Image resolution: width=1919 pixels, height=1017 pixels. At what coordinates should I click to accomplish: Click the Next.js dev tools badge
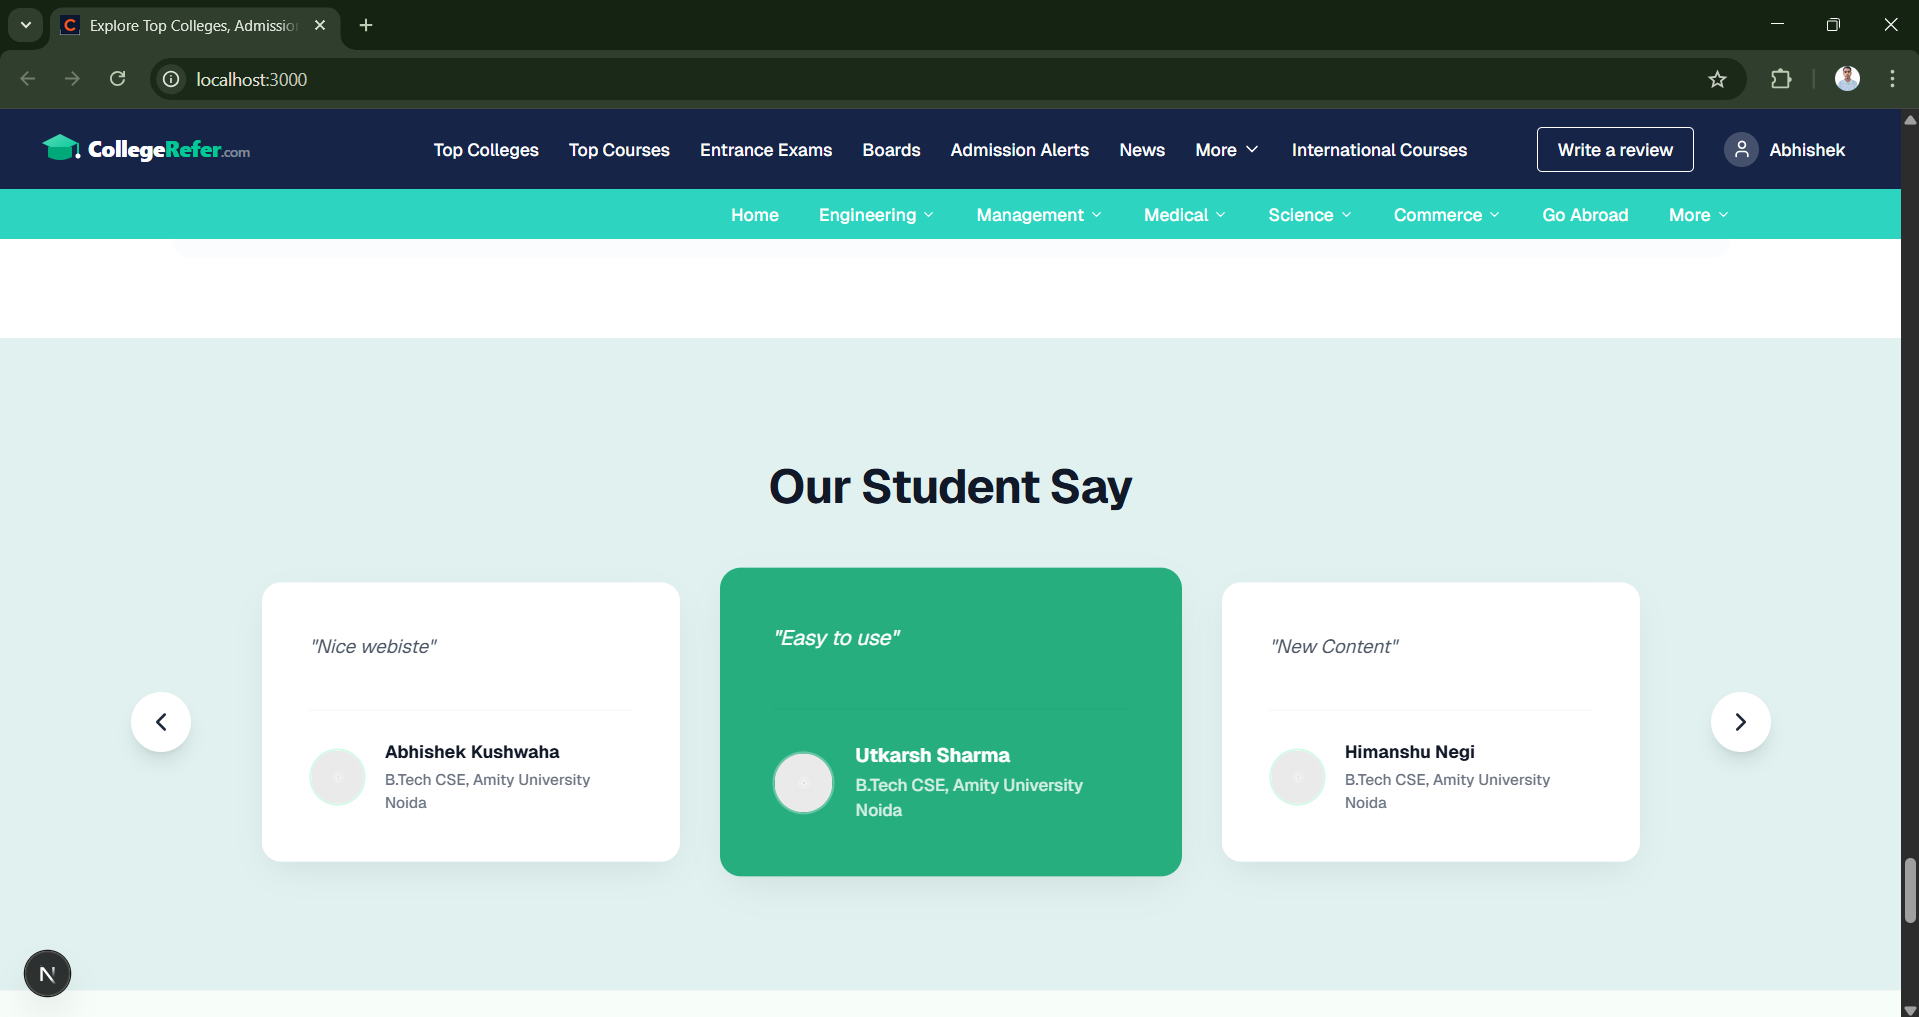[47, 973]
